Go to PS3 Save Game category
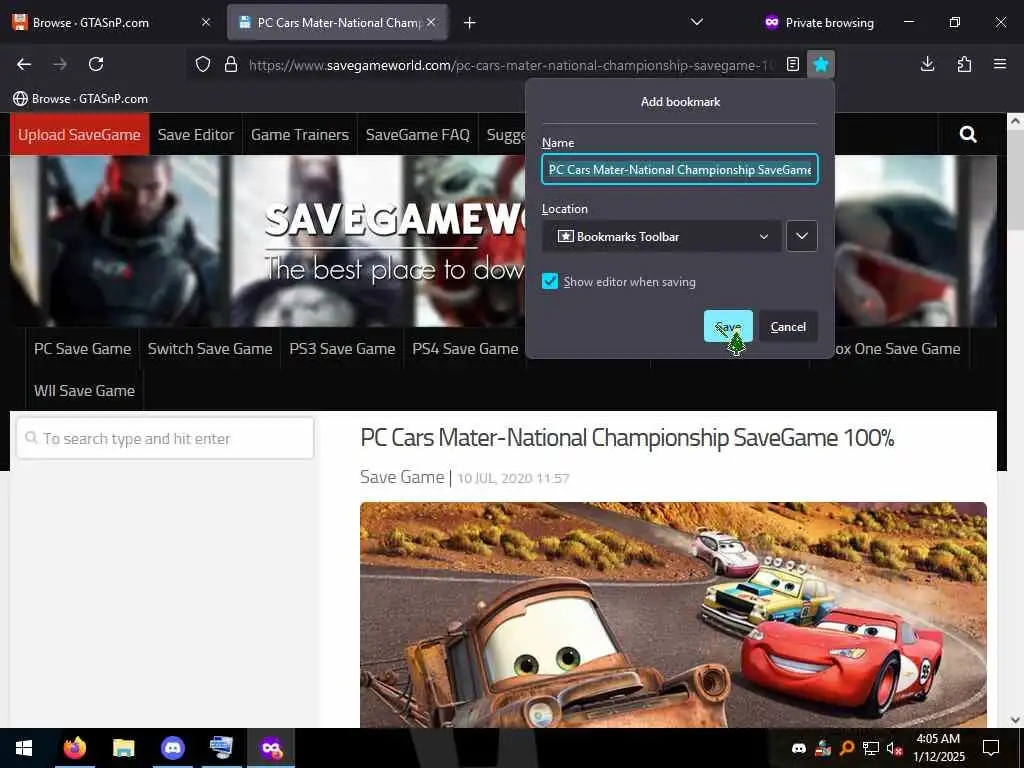This screenshot has height=768, width=1024. click(x=342, y=349)
